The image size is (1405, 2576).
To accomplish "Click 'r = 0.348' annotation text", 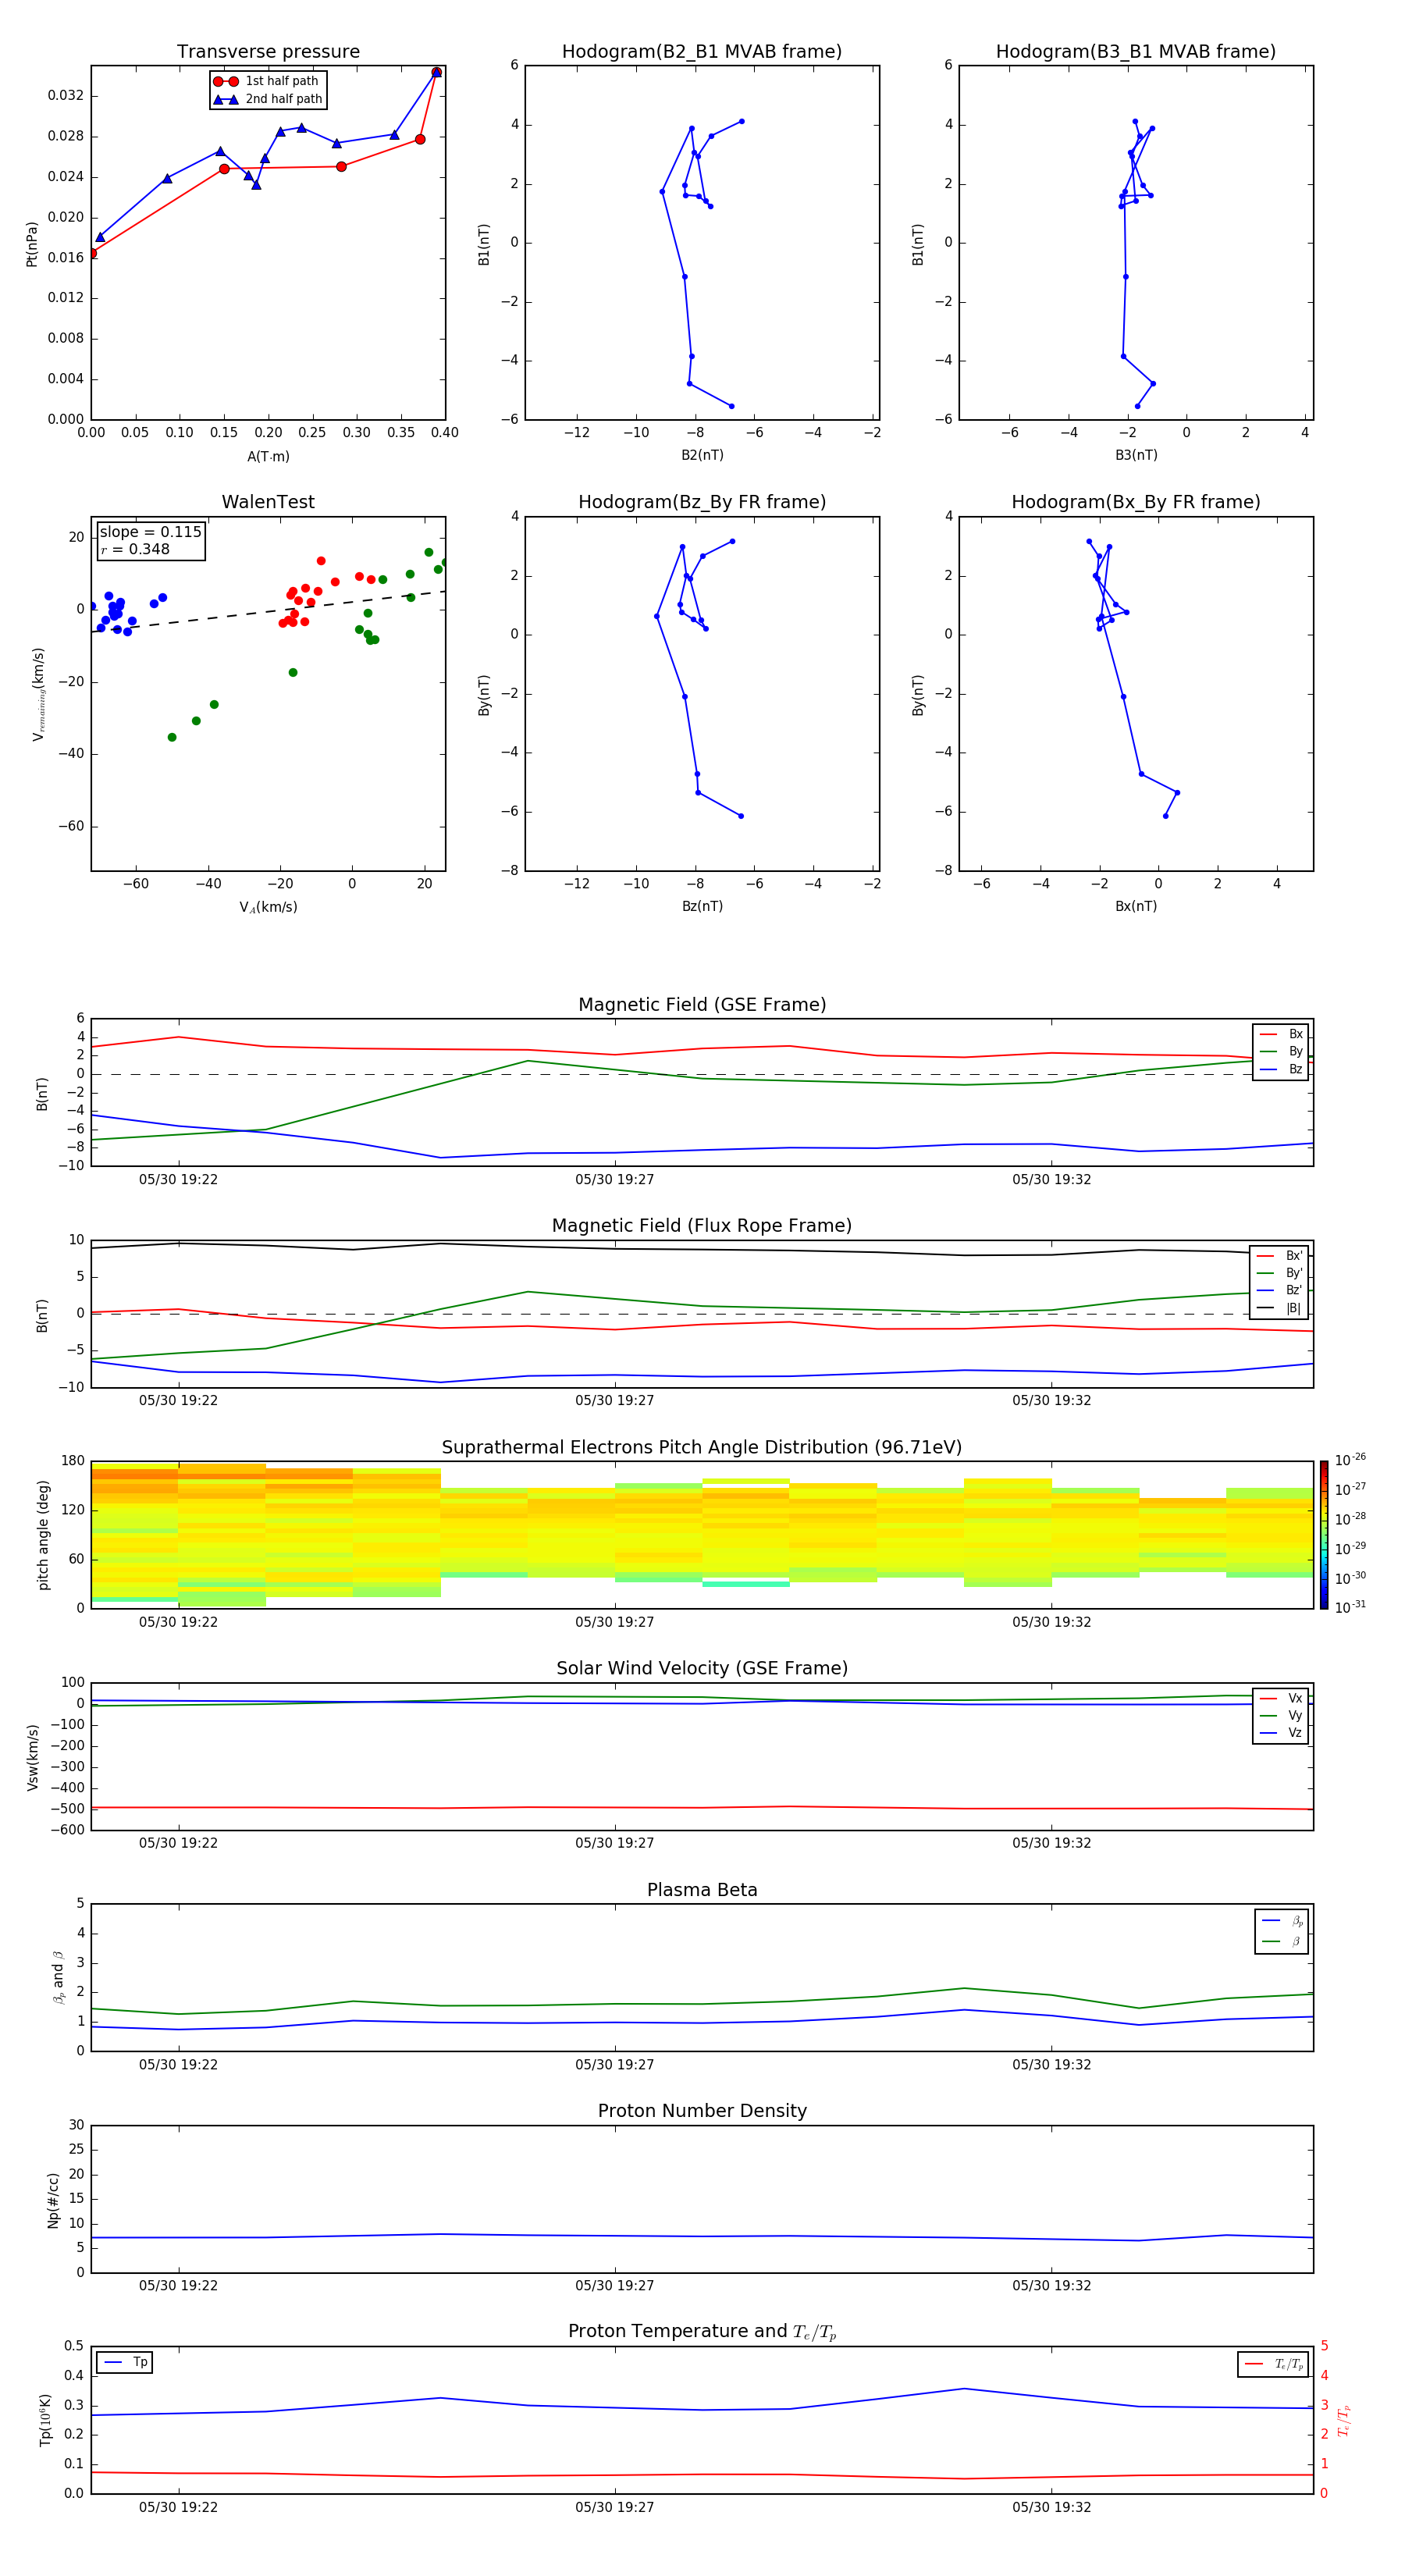I will point(135,549).
